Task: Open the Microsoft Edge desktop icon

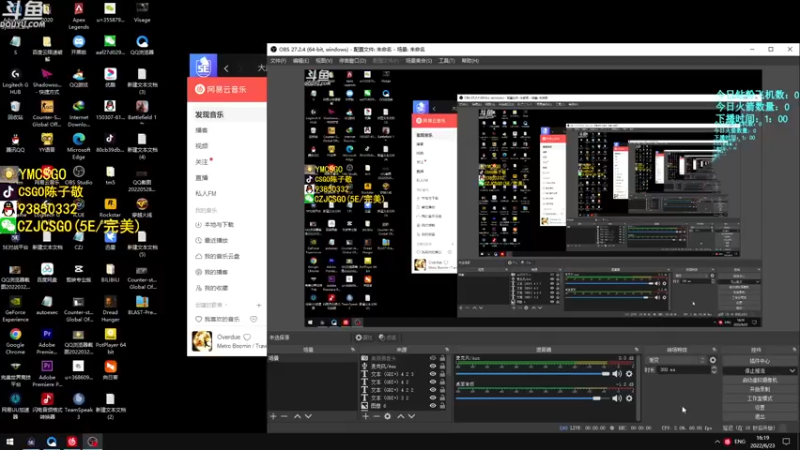Action: coord(79,146)
